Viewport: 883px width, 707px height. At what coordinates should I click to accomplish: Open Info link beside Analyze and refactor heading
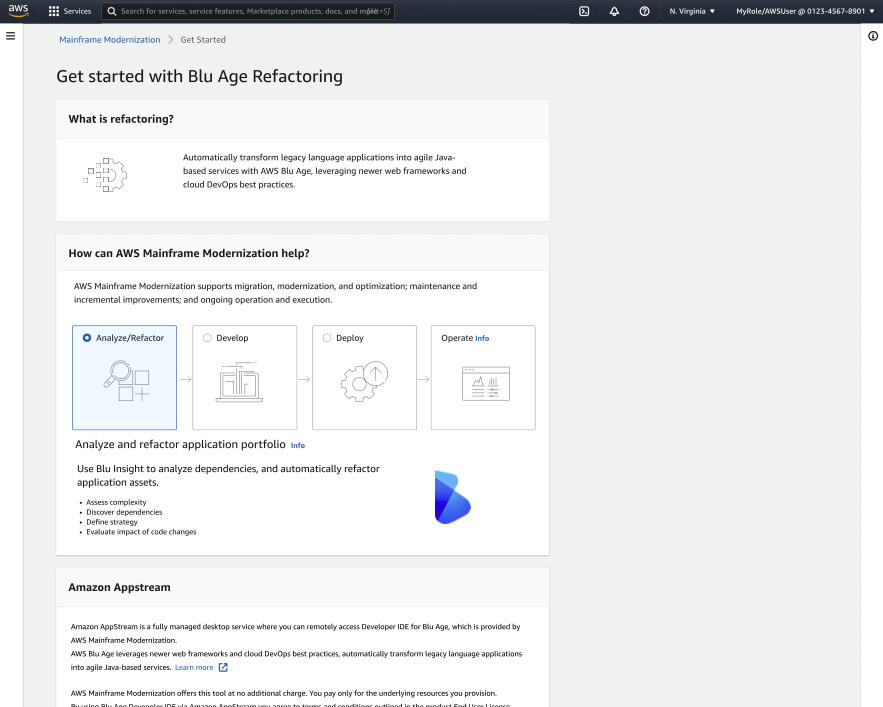(x=297, y=446)
